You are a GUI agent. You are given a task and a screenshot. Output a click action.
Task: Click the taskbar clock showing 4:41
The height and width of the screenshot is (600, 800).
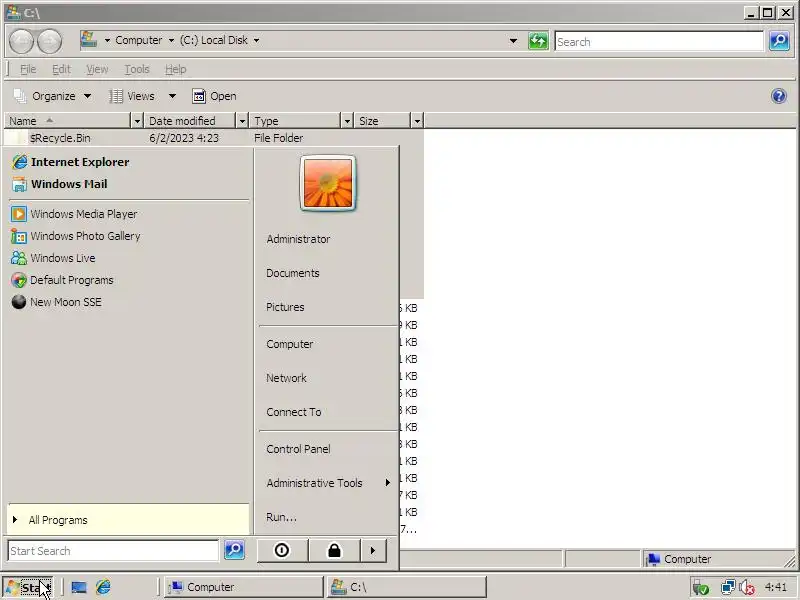pyautogui.click(x=776, y=587)
